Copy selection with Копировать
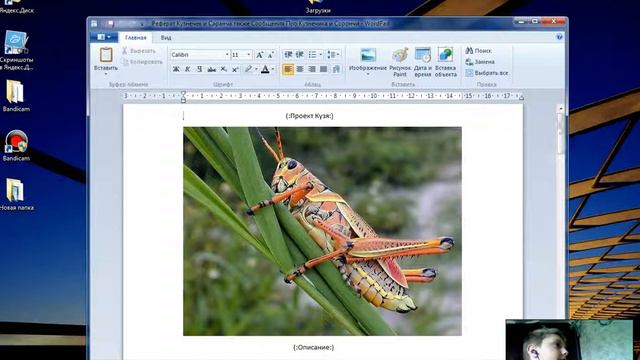 point(142,62)
